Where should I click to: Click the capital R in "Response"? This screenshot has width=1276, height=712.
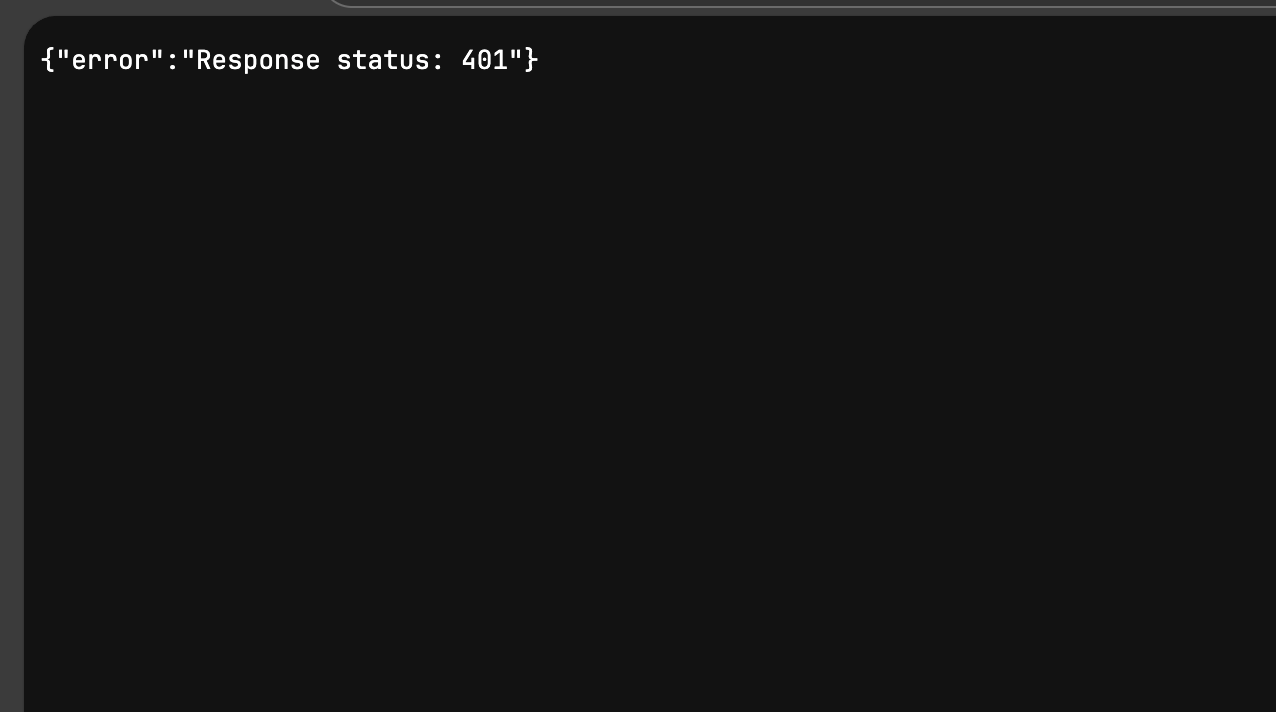[204, 61]
